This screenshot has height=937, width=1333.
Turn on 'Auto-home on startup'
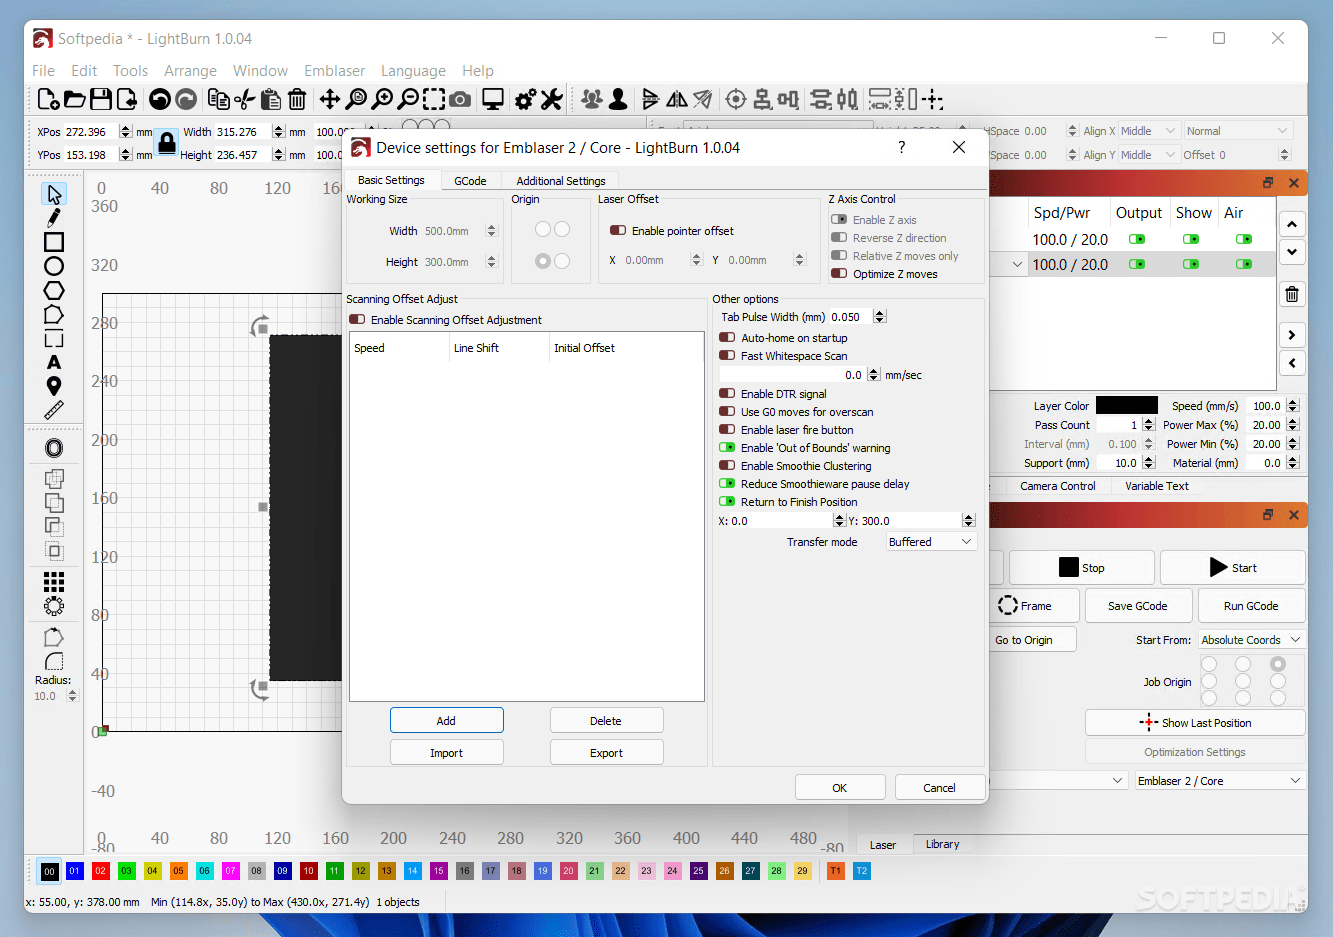(x=726, y=337)
